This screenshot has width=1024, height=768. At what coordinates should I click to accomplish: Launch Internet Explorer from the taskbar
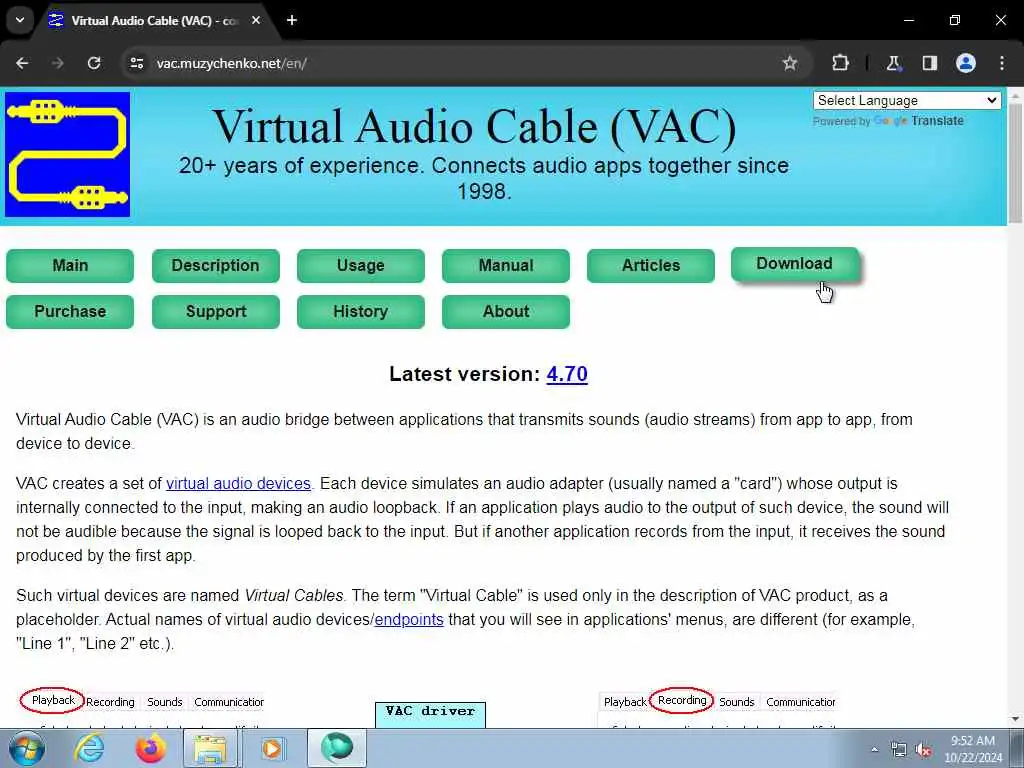(89, 748)
